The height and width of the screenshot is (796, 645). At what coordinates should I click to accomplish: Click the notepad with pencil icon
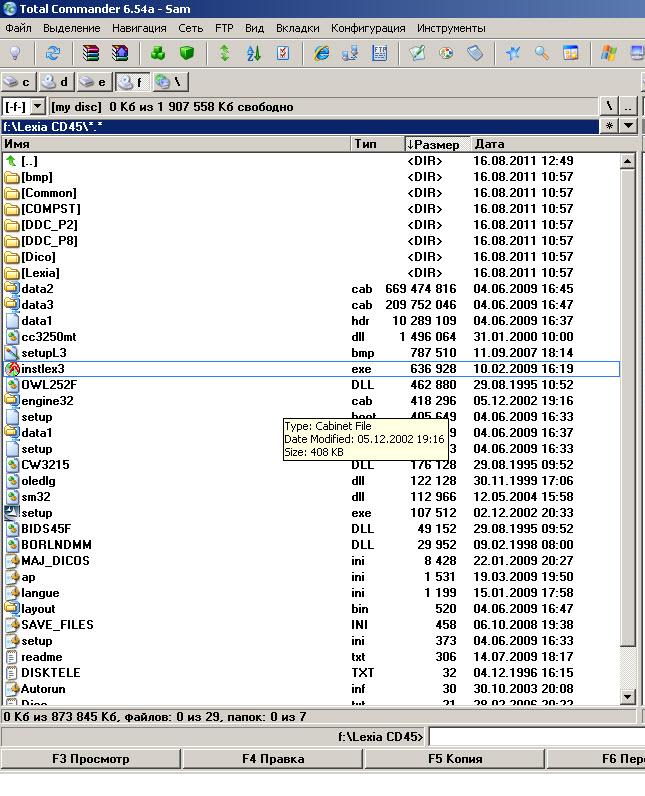tap(417, 53)
